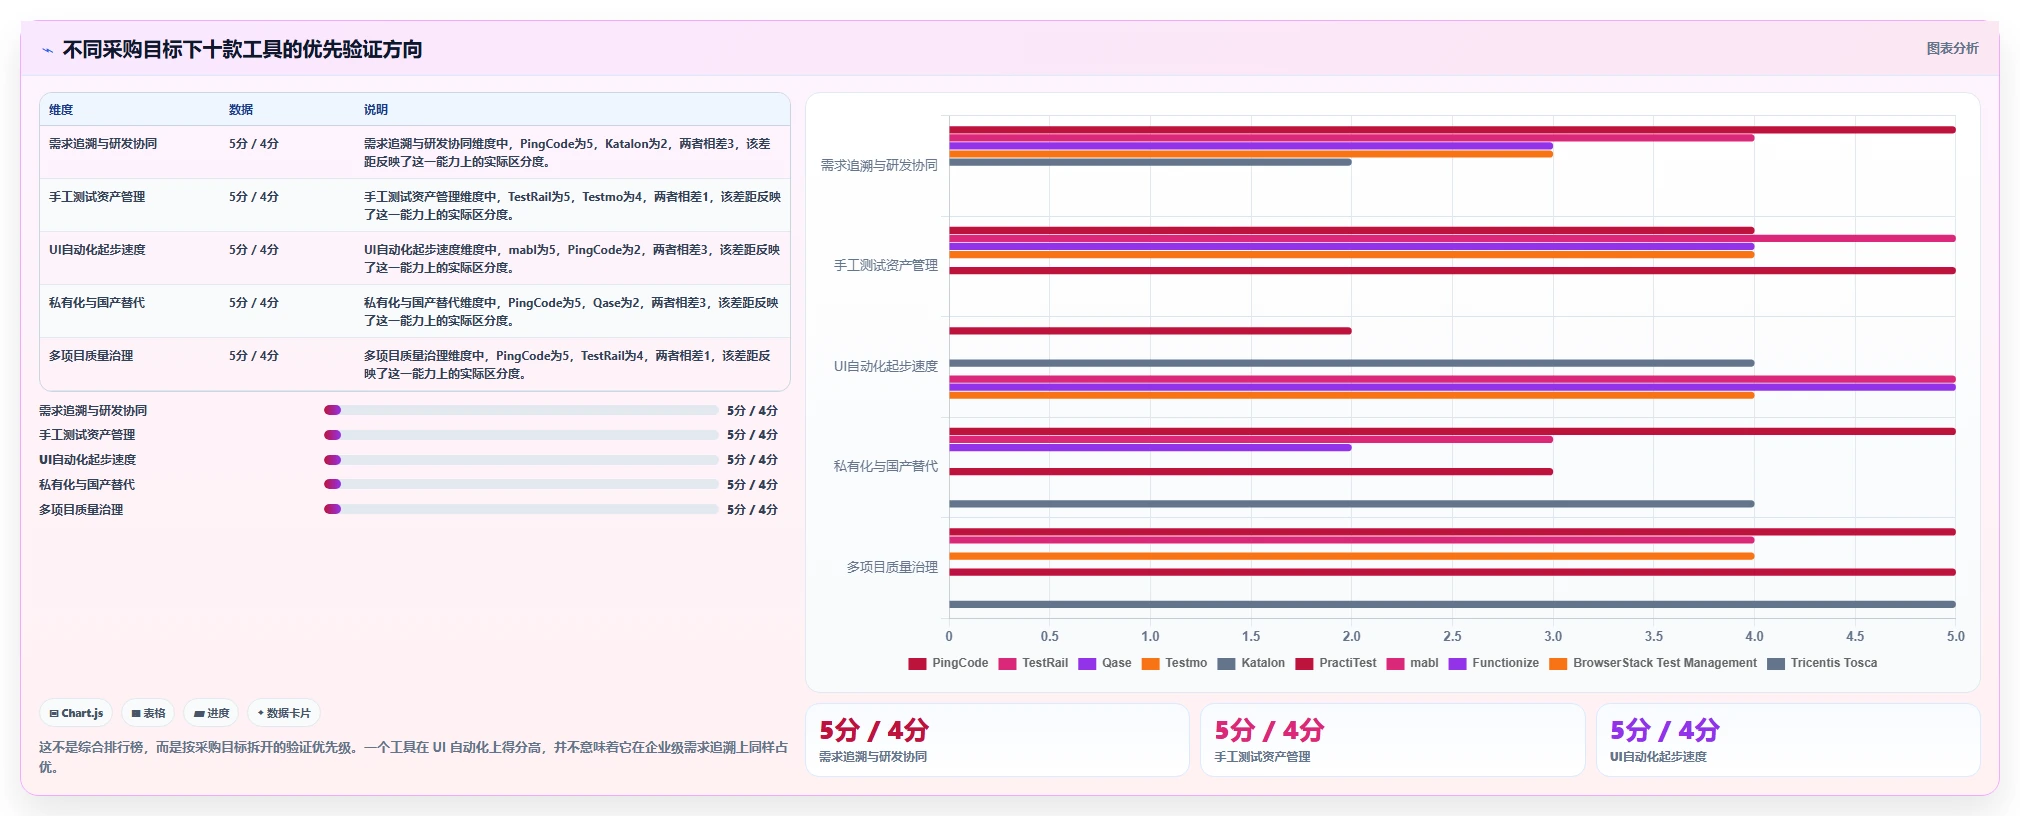Click the 需求追溯与研发协同 chart axis label
The height and width of the screenshot is (816, 2020).
click(x=879, y=165)
